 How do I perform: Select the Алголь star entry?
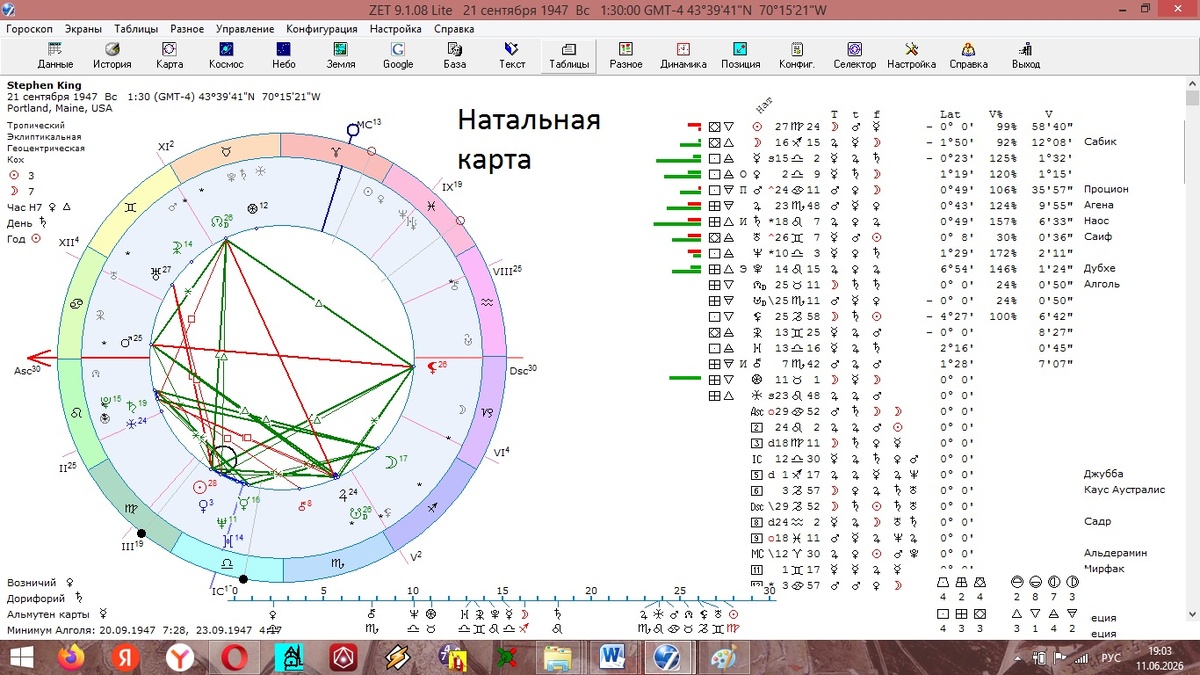[x=1102, y=284]
